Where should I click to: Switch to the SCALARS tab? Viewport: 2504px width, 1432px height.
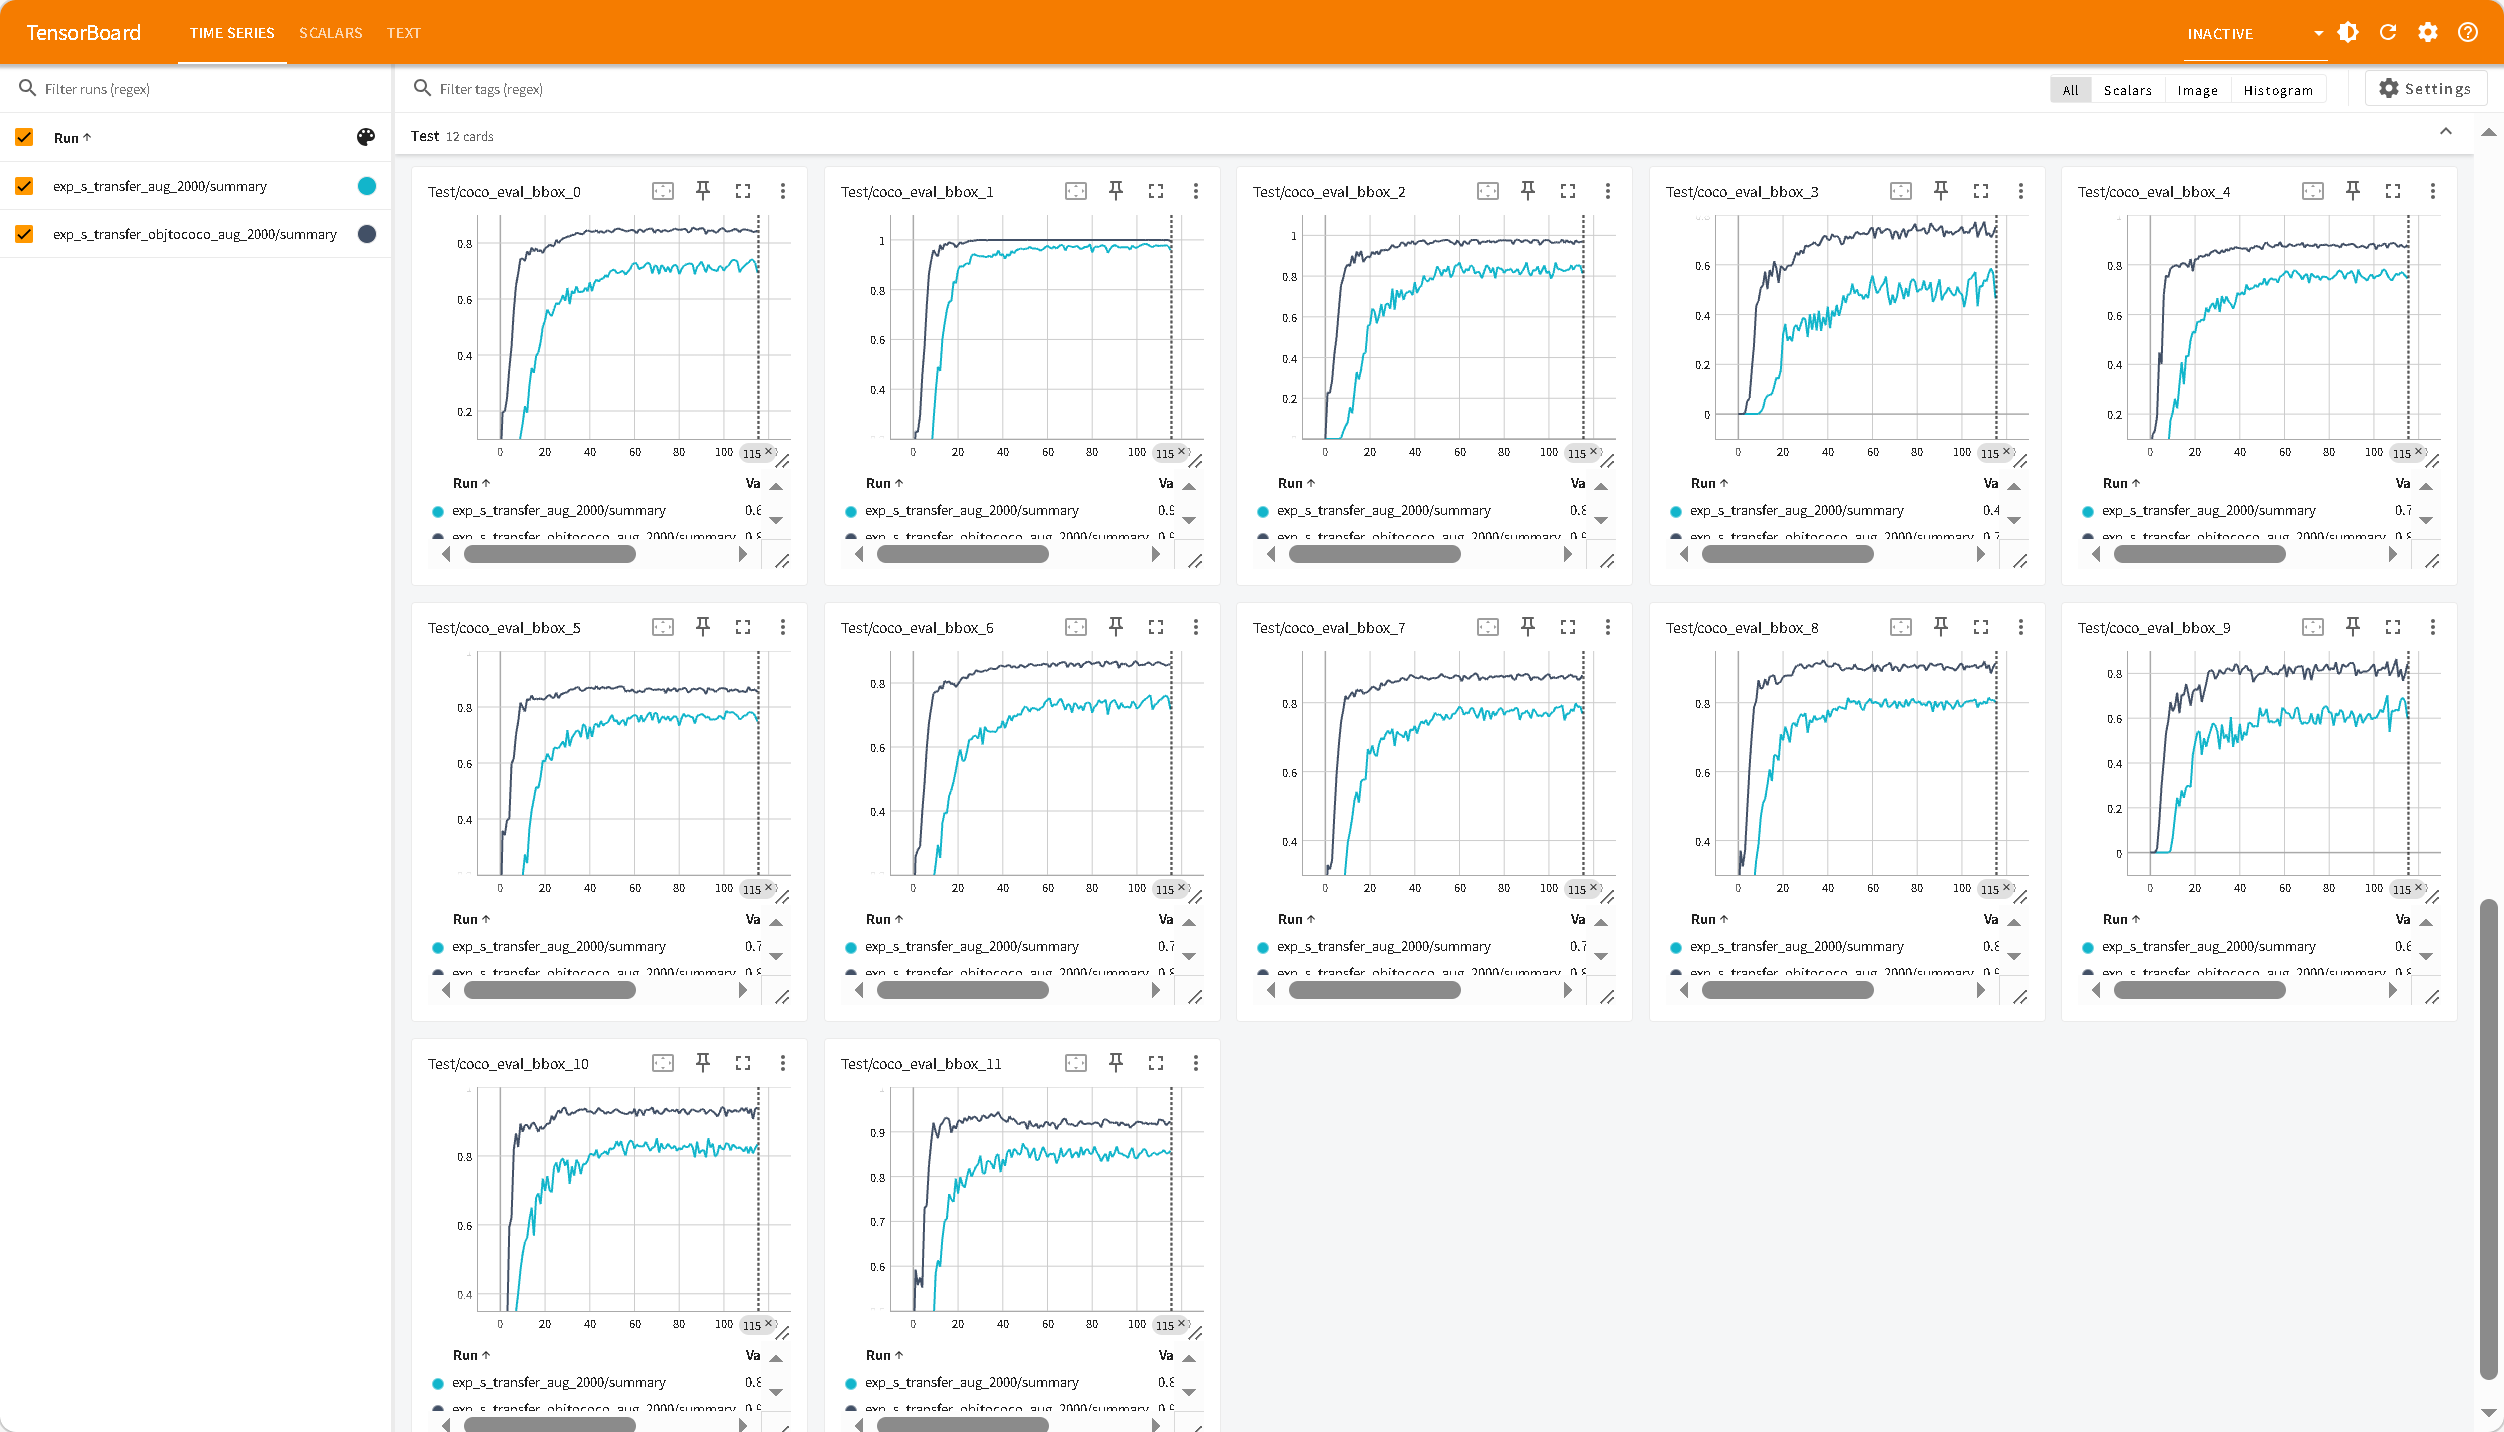click(x=330, y=33)
